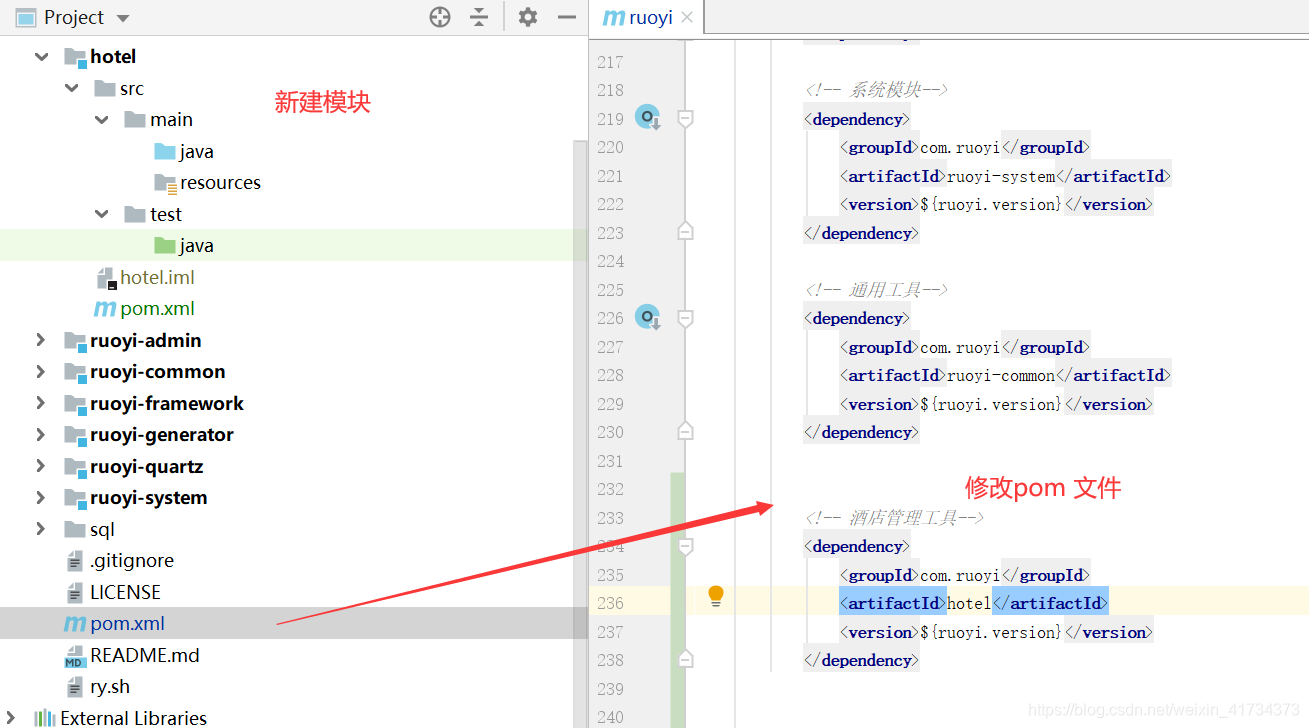
Task: Click version line 237 of hotel dependency
Action: tap(996, 632)
